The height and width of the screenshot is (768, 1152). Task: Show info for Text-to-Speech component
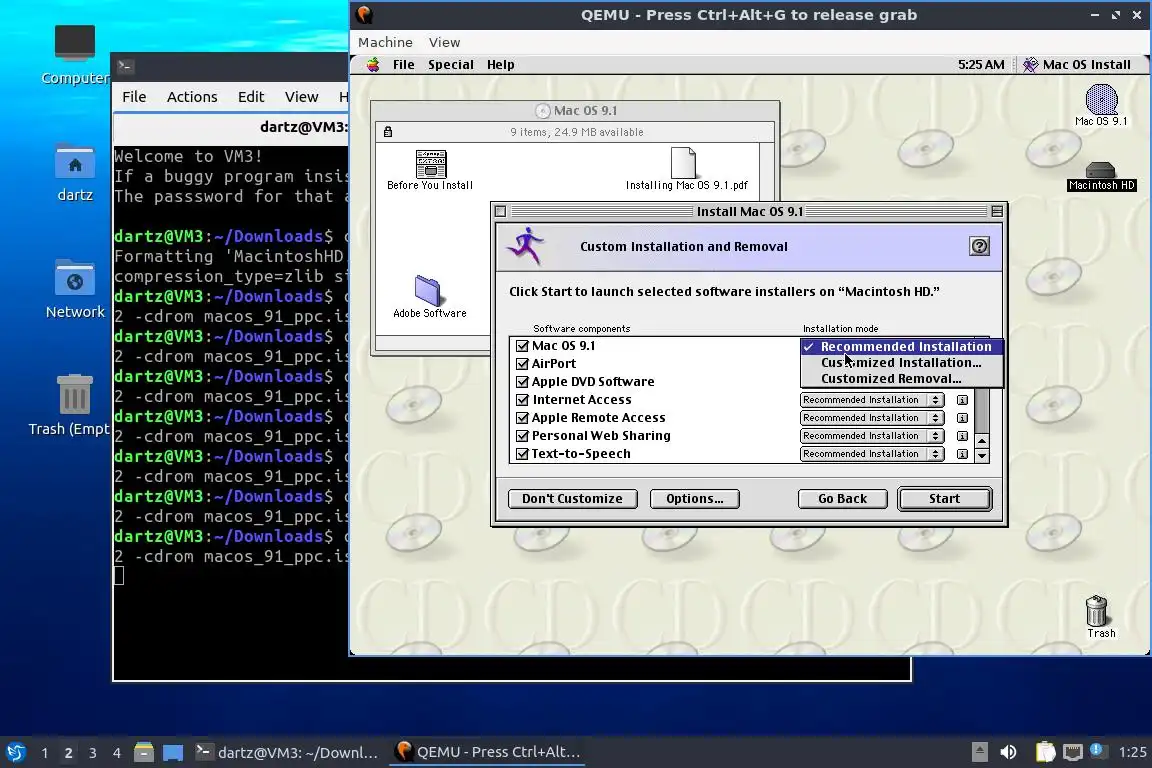point(962,454)
